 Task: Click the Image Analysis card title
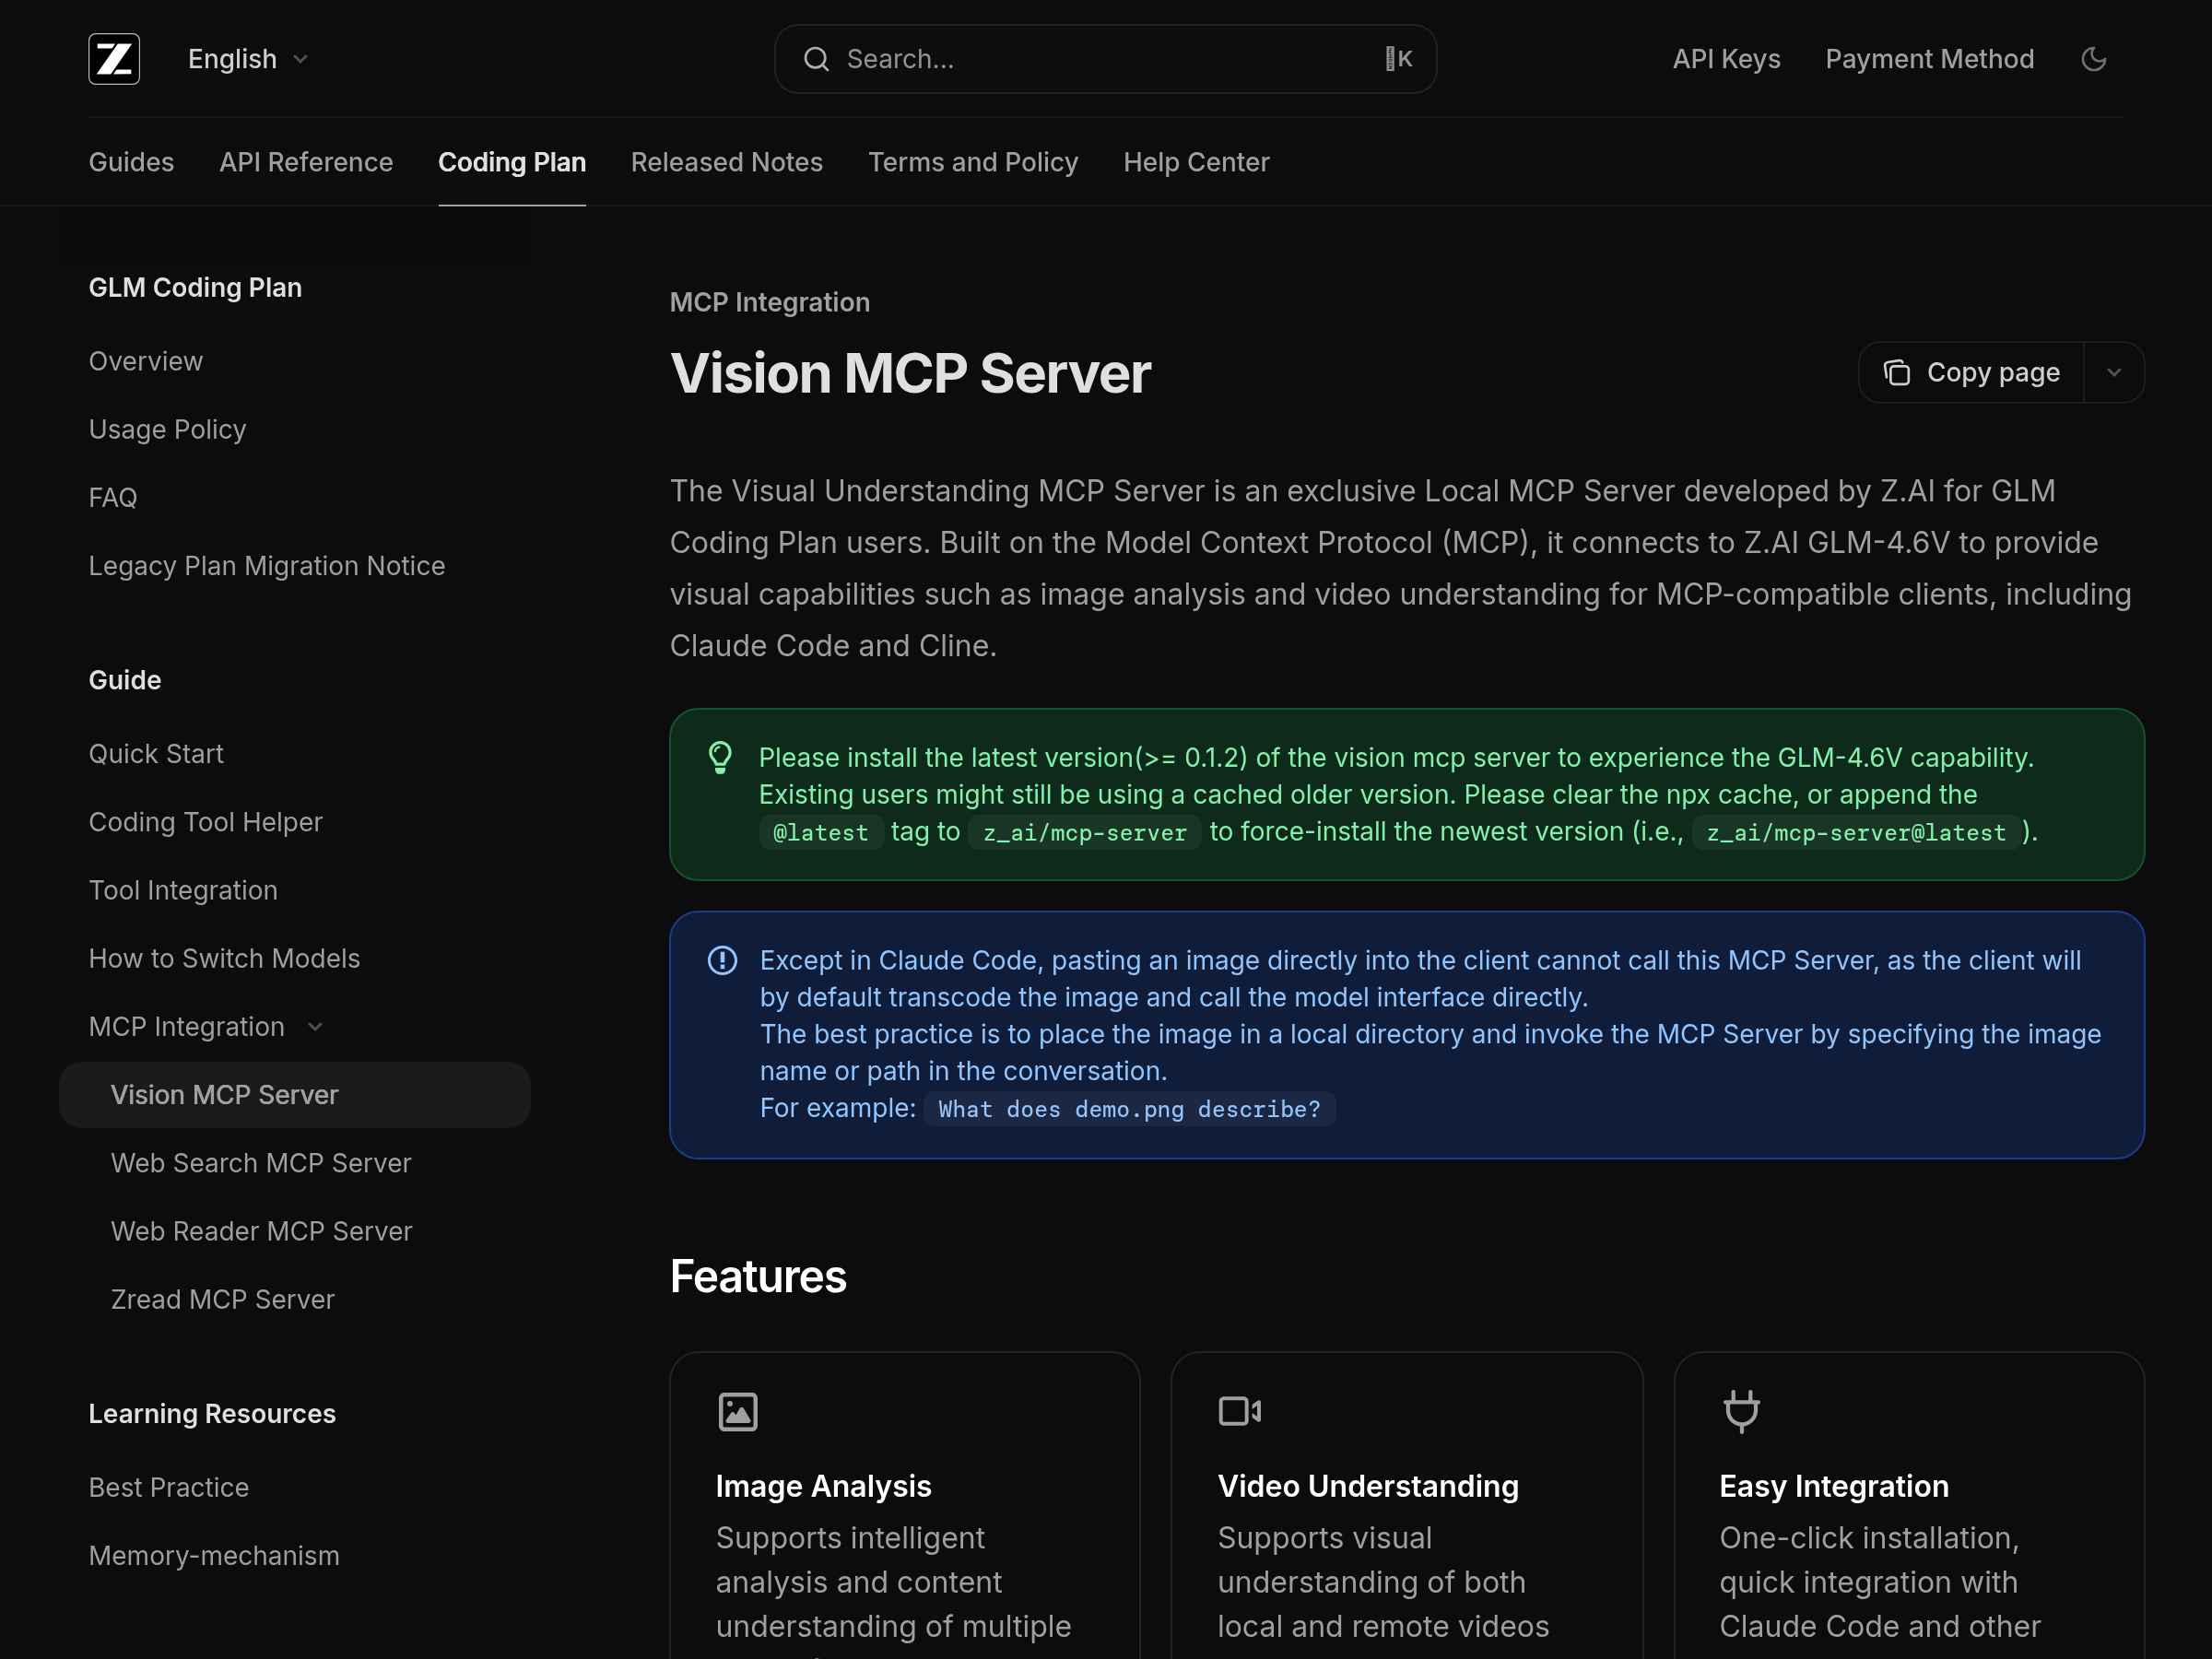point(824,1487)
